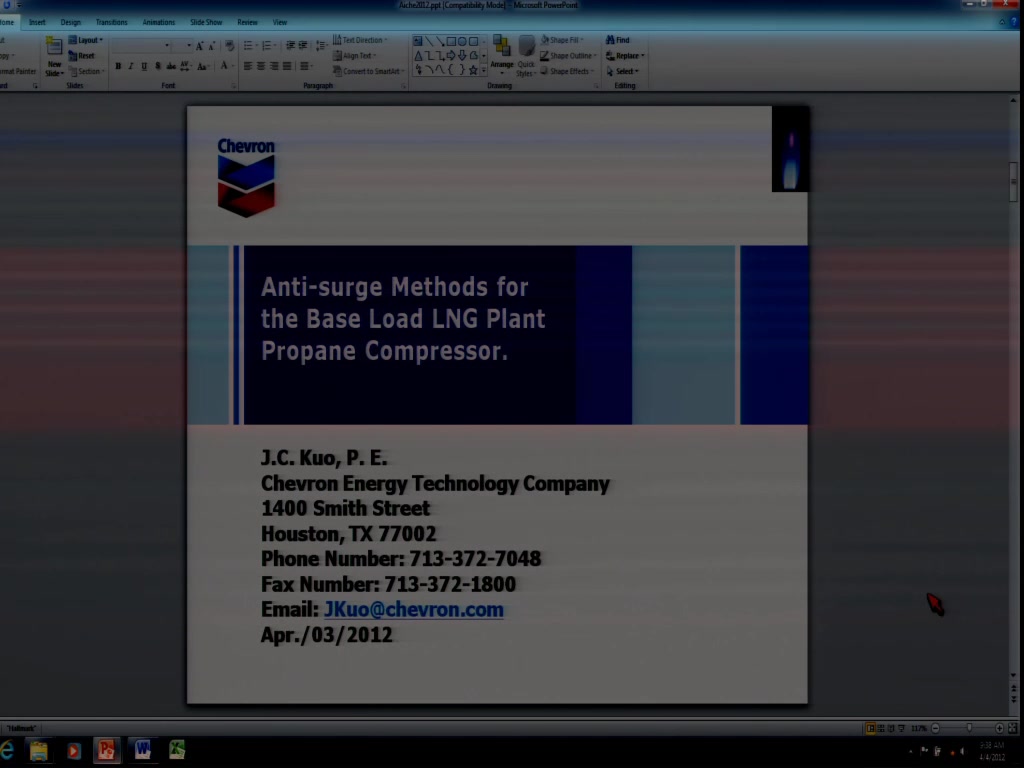Expand the Shape Fill dropdown
Viewport: 1024px width, 768px height.
coord(562,40)
